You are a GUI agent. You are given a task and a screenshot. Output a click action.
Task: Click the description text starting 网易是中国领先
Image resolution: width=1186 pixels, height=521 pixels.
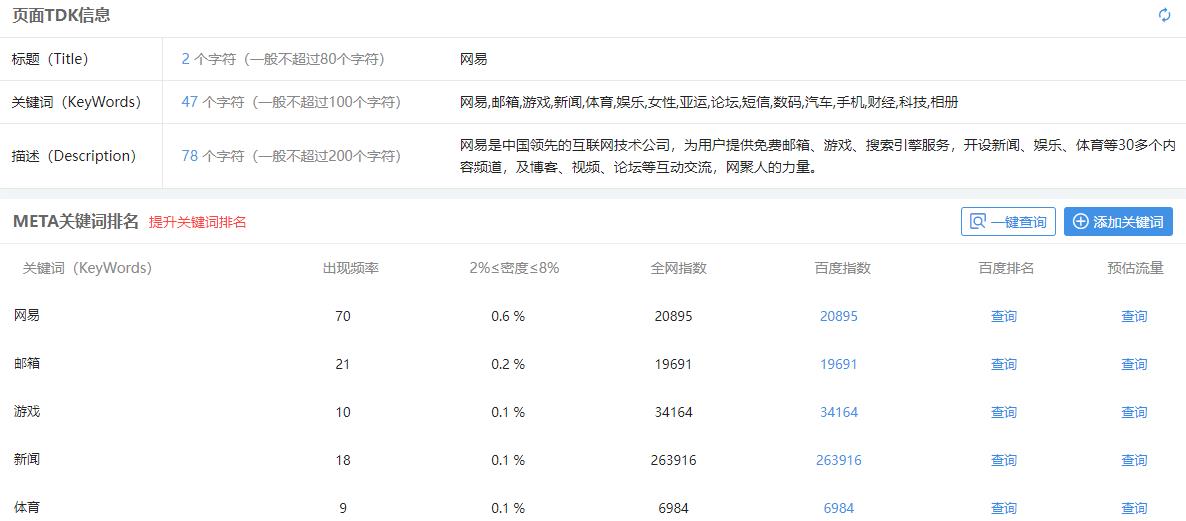(818, 156)
